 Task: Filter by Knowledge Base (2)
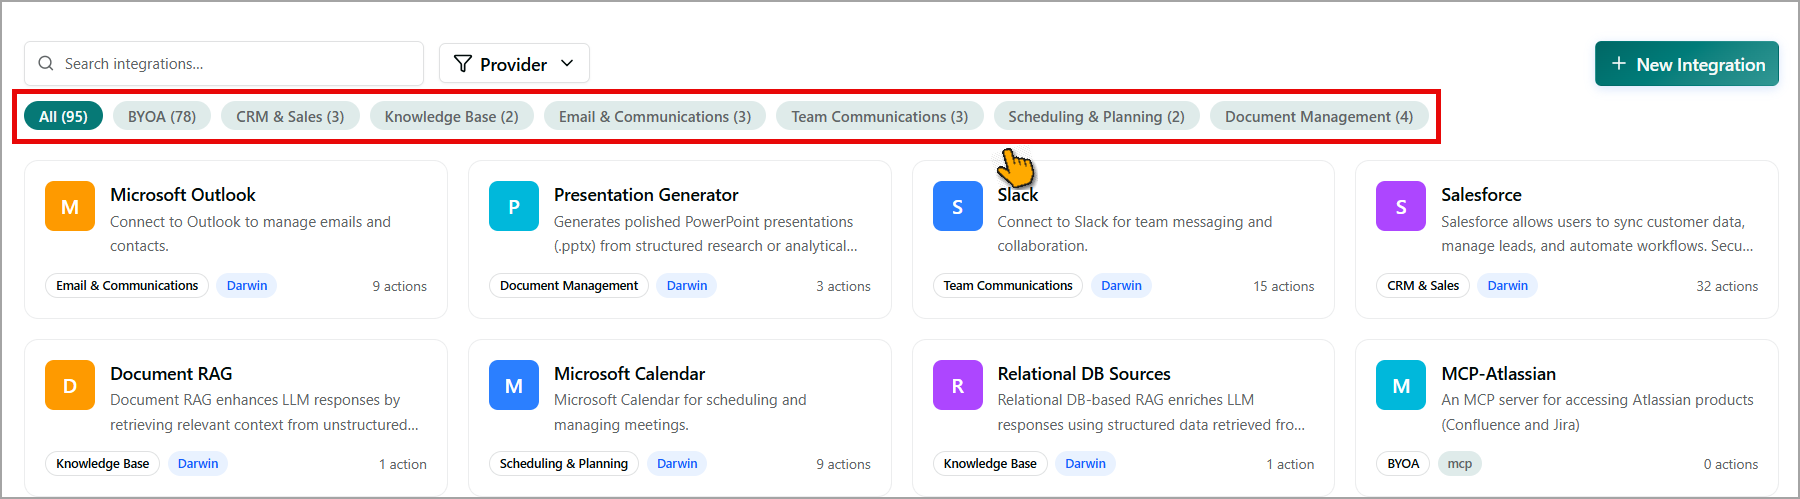coord(451,116)
